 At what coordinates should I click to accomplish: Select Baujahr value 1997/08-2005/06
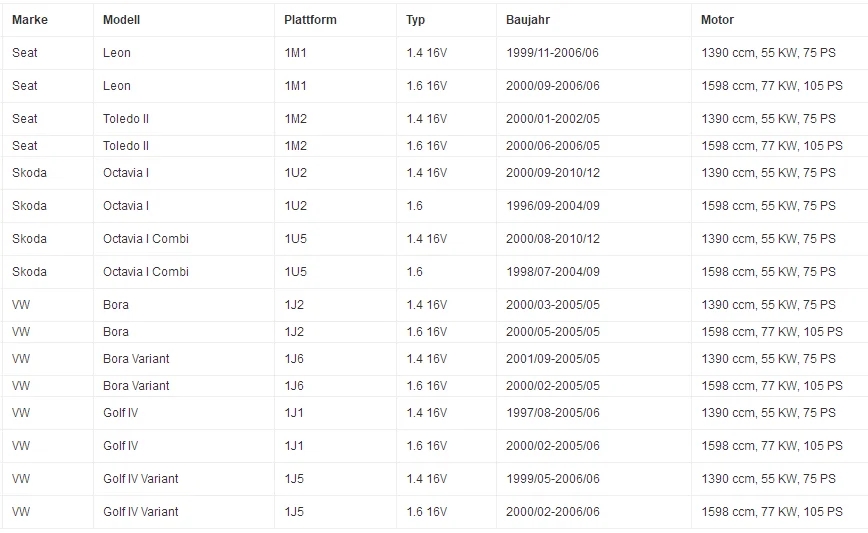552,413
